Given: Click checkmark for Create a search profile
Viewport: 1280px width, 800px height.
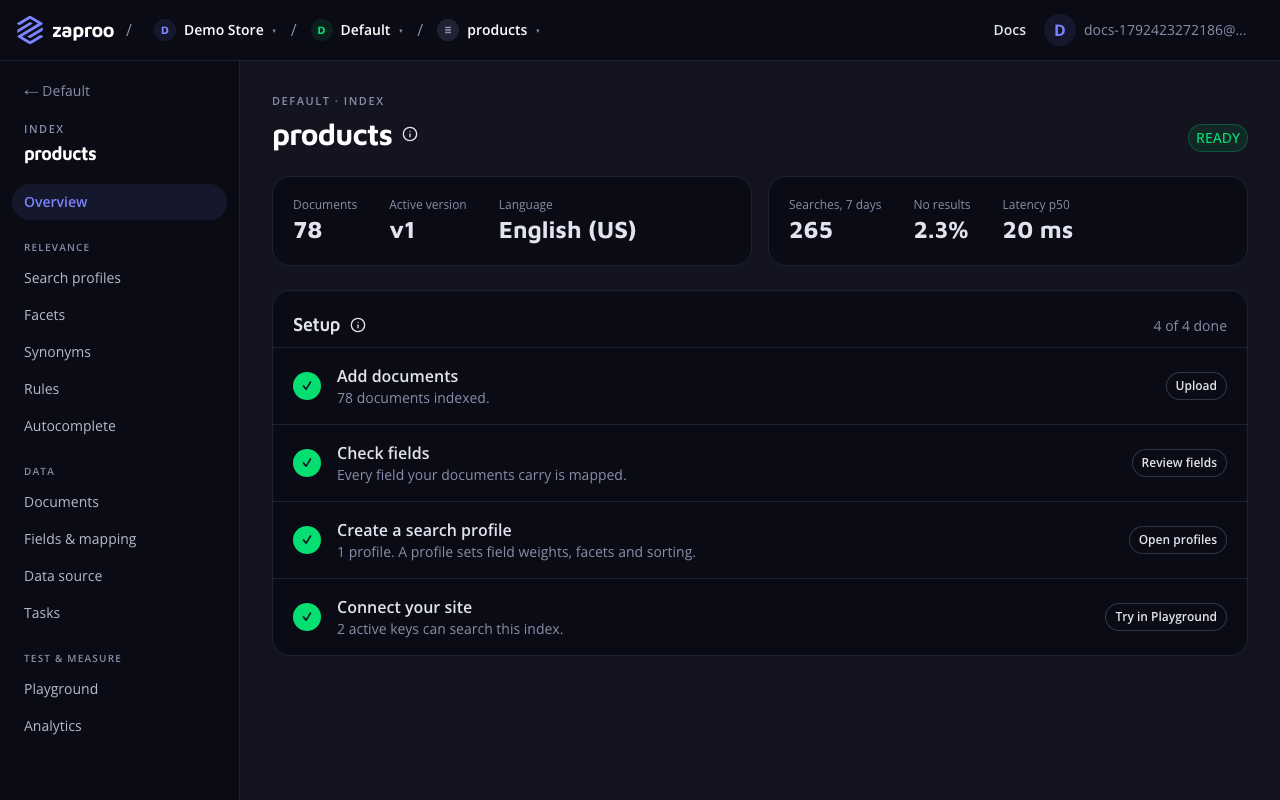Looking at the screenshot, I should pyautogui.click(x=307, y=540).
